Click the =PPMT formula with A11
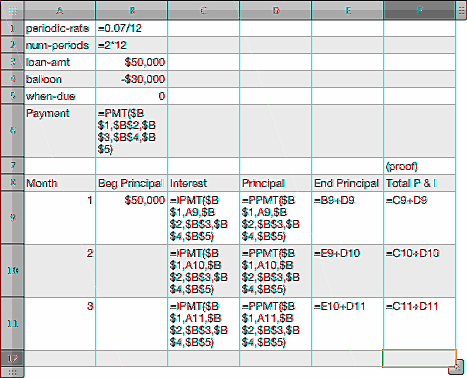467x378 pixels. (276, 324)
